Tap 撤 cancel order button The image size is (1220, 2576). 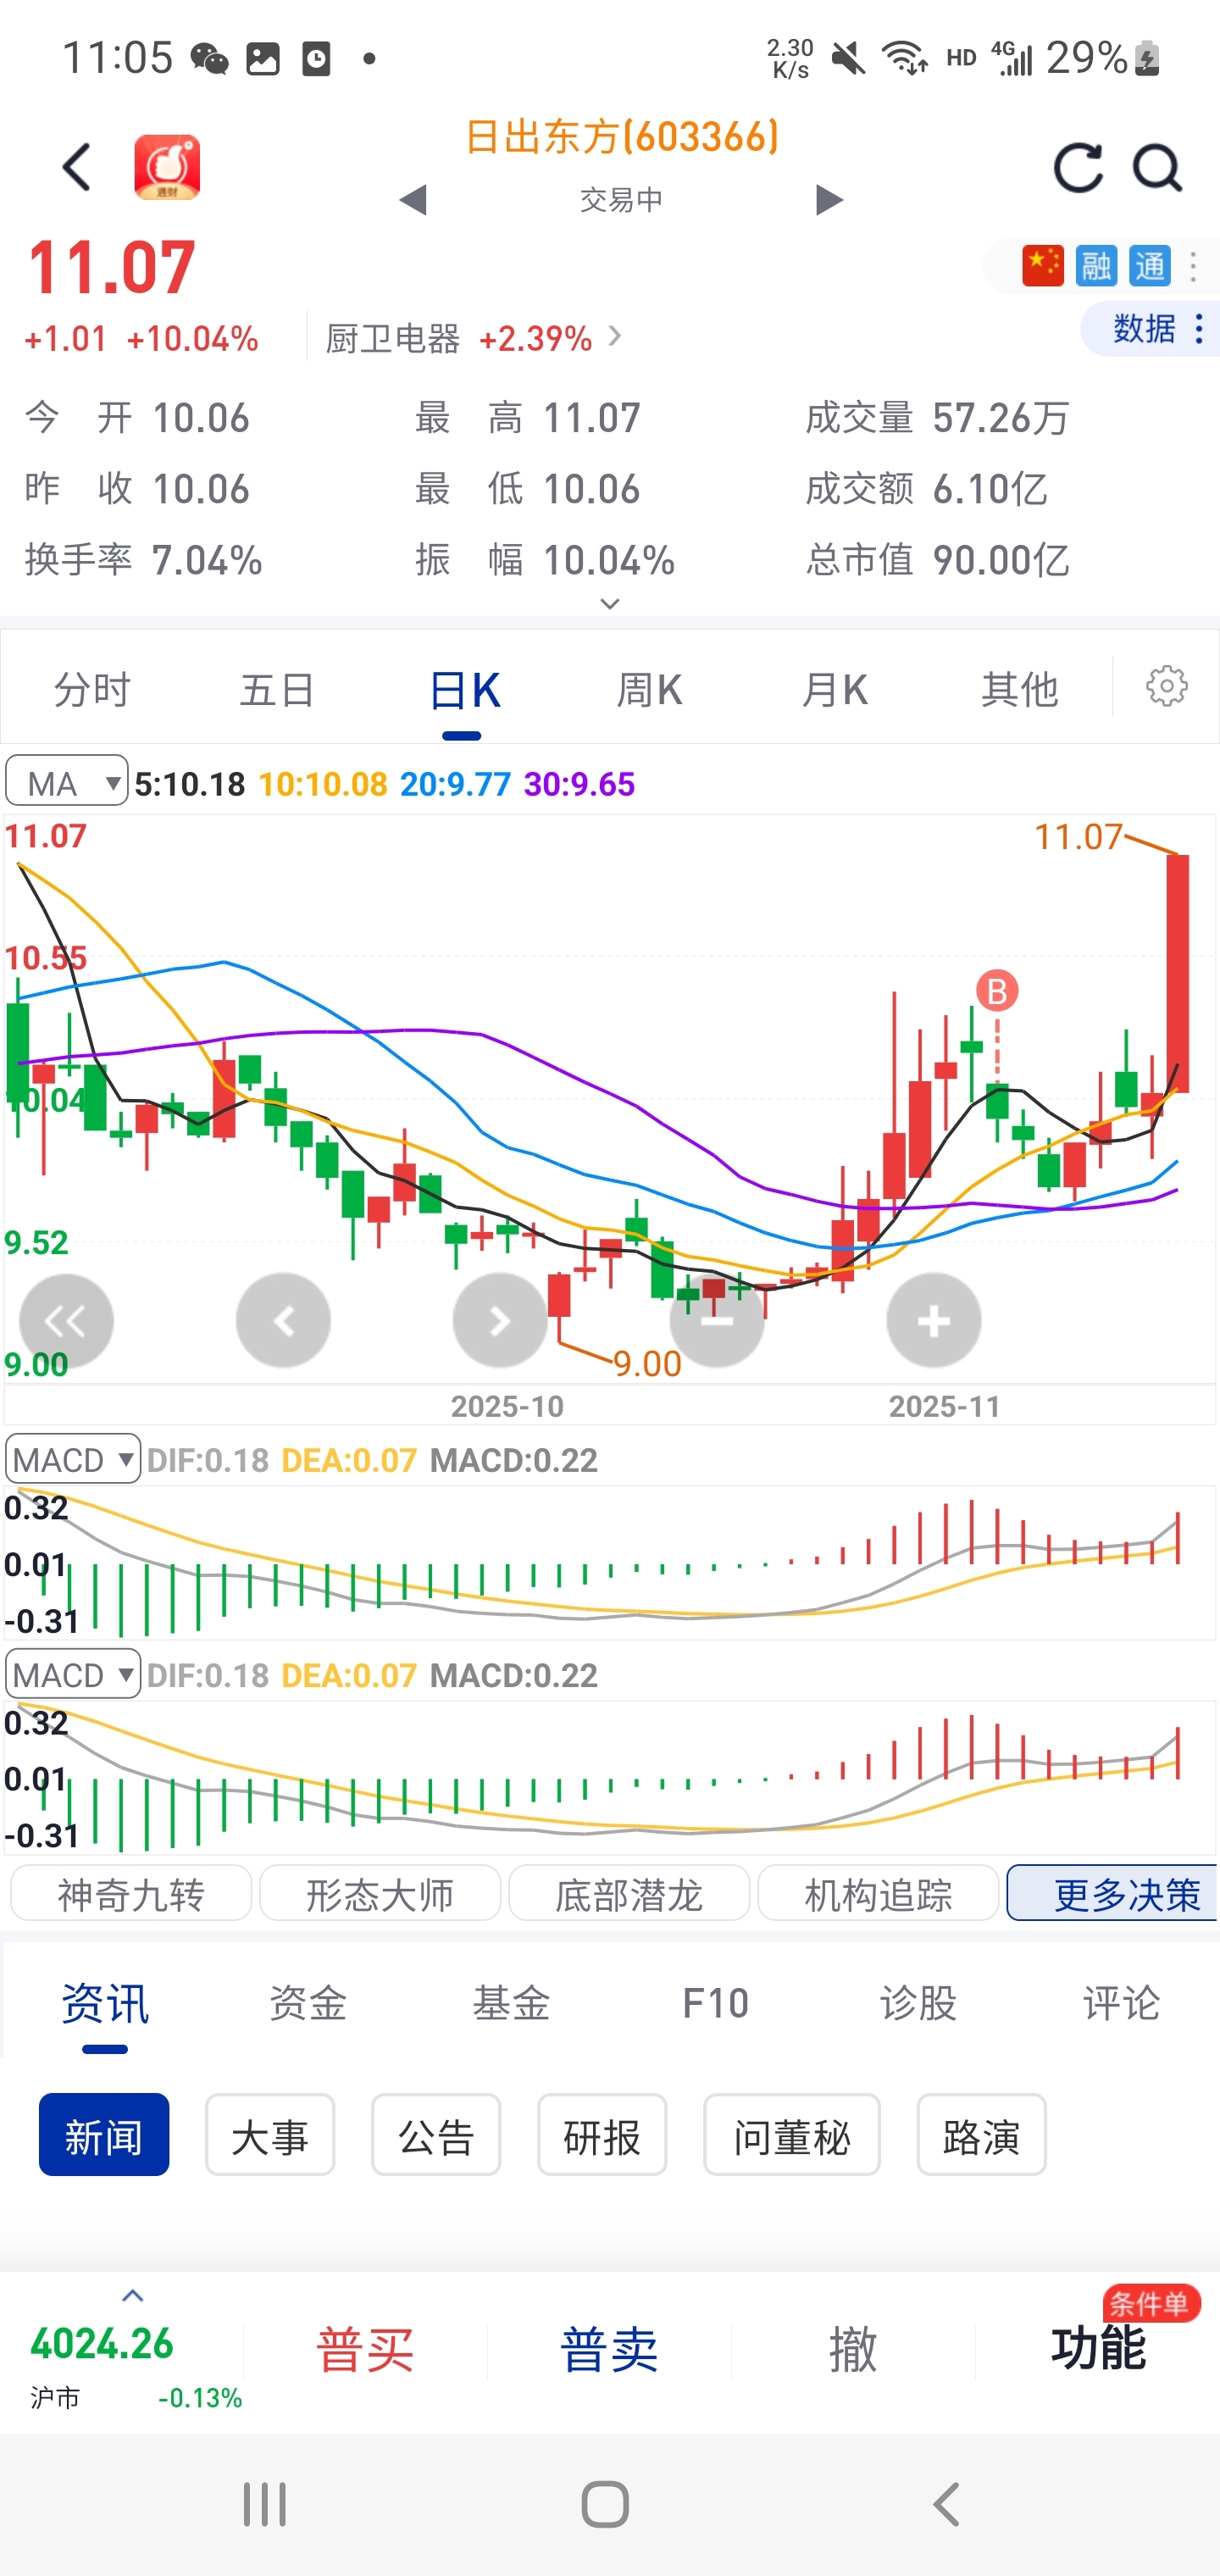click(x=853, y=2350)
